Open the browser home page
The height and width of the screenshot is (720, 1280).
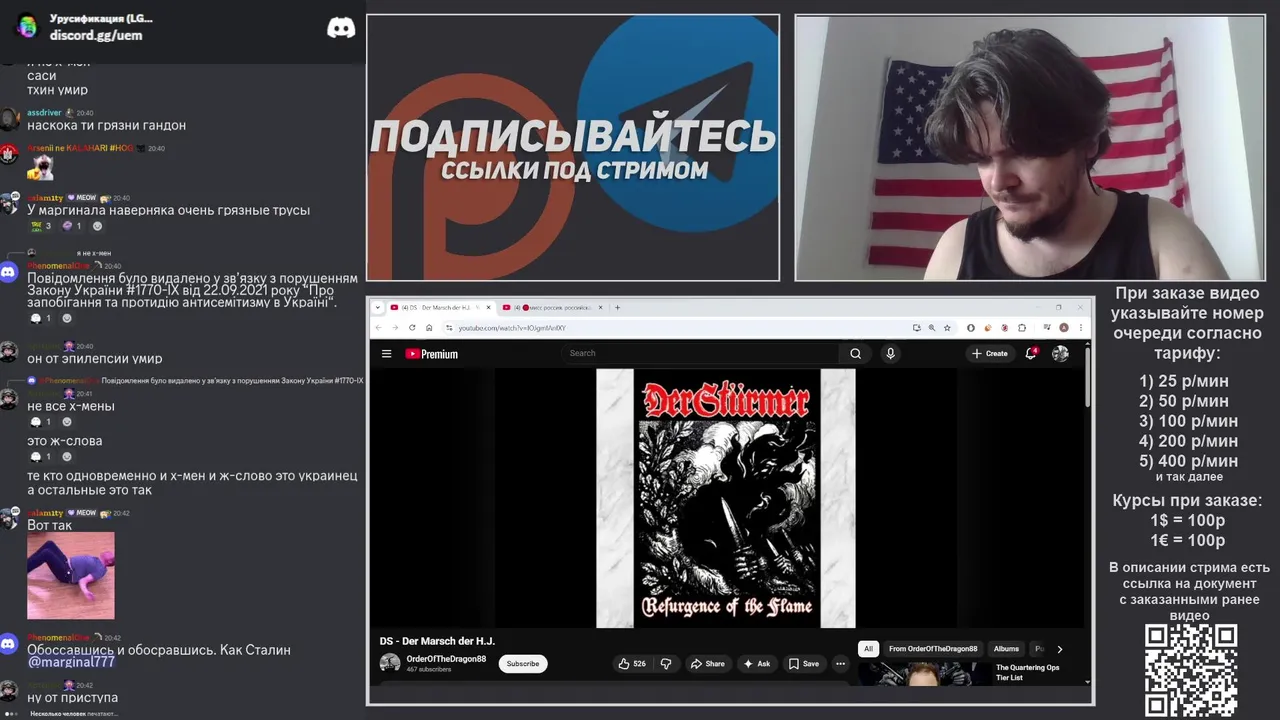pos(429,327)
